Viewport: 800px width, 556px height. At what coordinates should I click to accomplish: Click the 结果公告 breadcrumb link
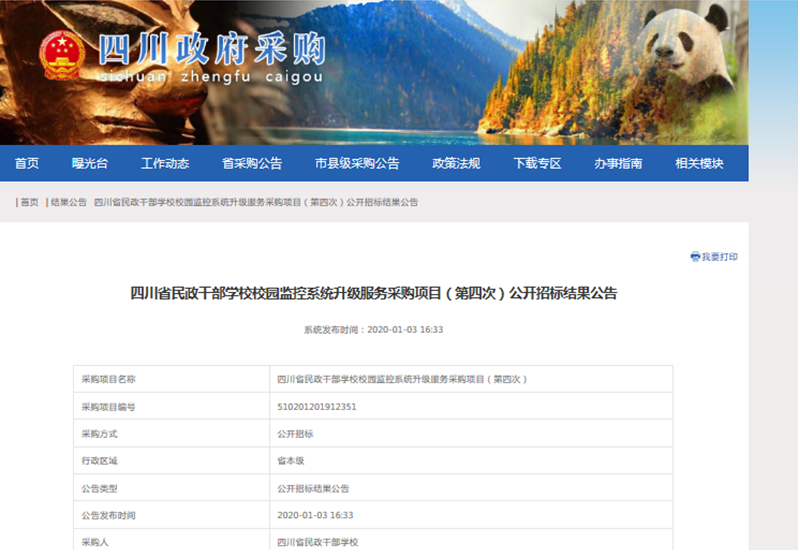pyautogui.click(x=69, y=202)
